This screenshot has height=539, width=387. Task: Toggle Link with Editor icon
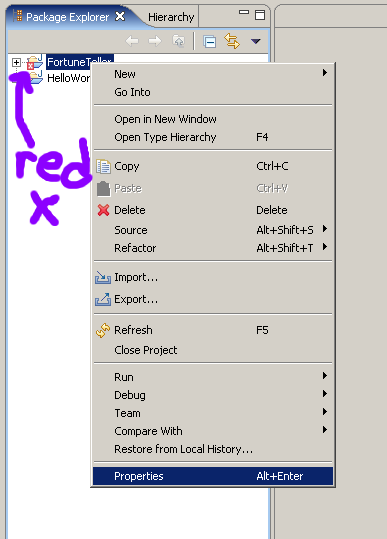point(232,41)
